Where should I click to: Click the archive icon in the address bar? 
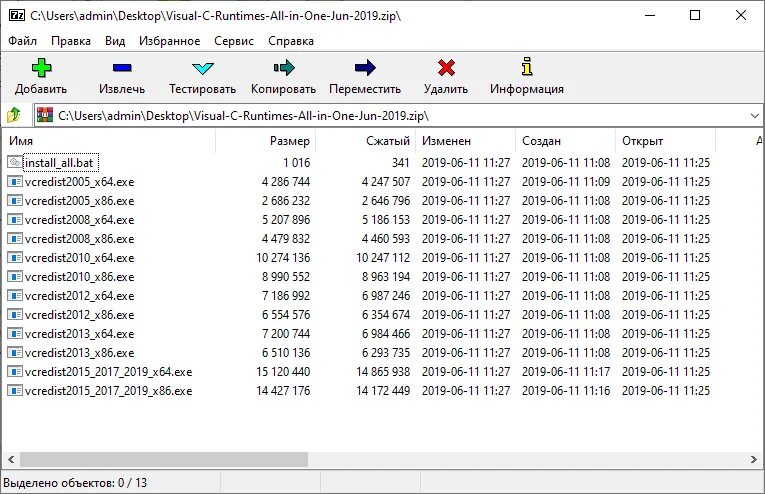point(45,115)
